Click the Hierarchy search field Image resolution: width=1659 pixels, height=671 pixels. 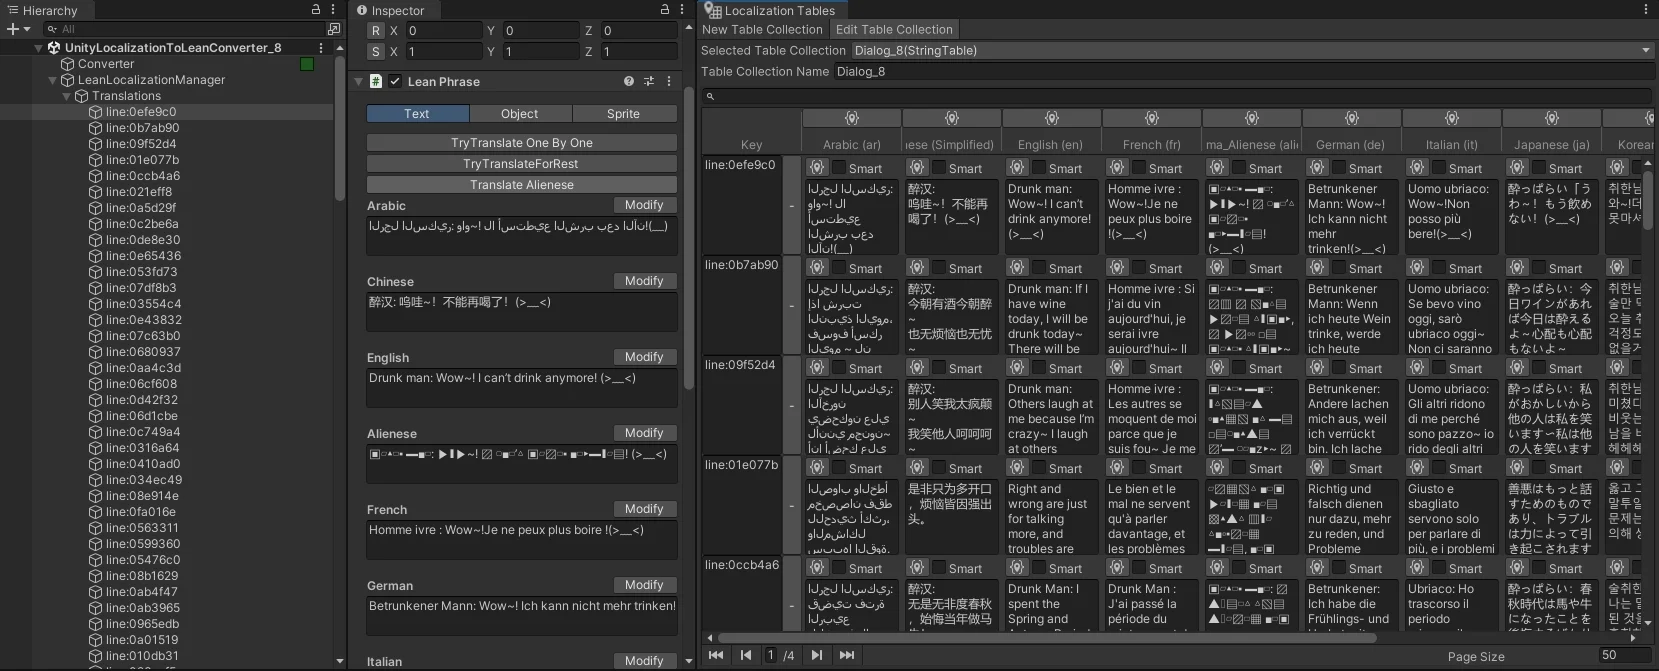tap(185, 29)
